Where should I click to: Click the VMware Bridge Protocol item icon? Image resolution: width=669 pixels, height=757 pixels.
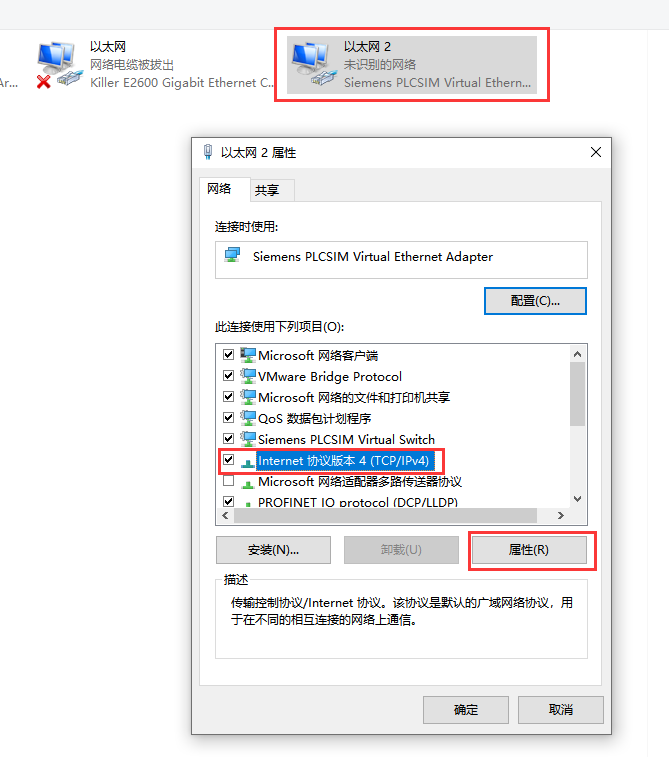pyautogui.click(x=248, y=376)
